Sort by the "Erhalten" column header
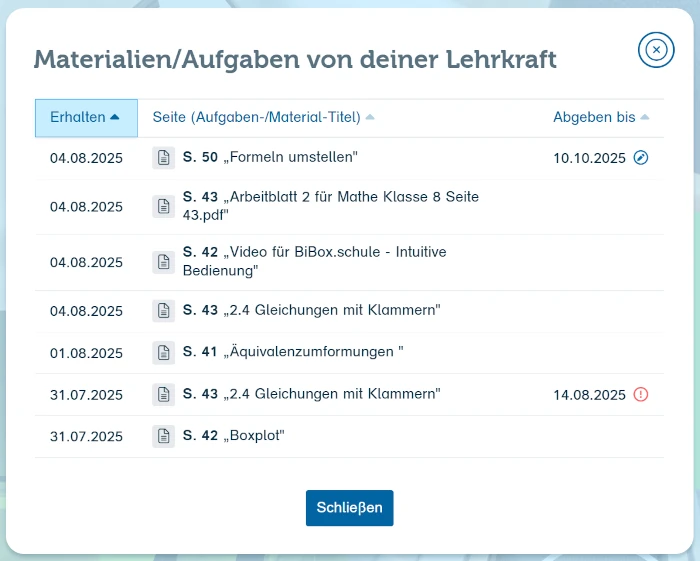Screen dimensions: 700x561 pyautogui.click(x=85, y=118)
